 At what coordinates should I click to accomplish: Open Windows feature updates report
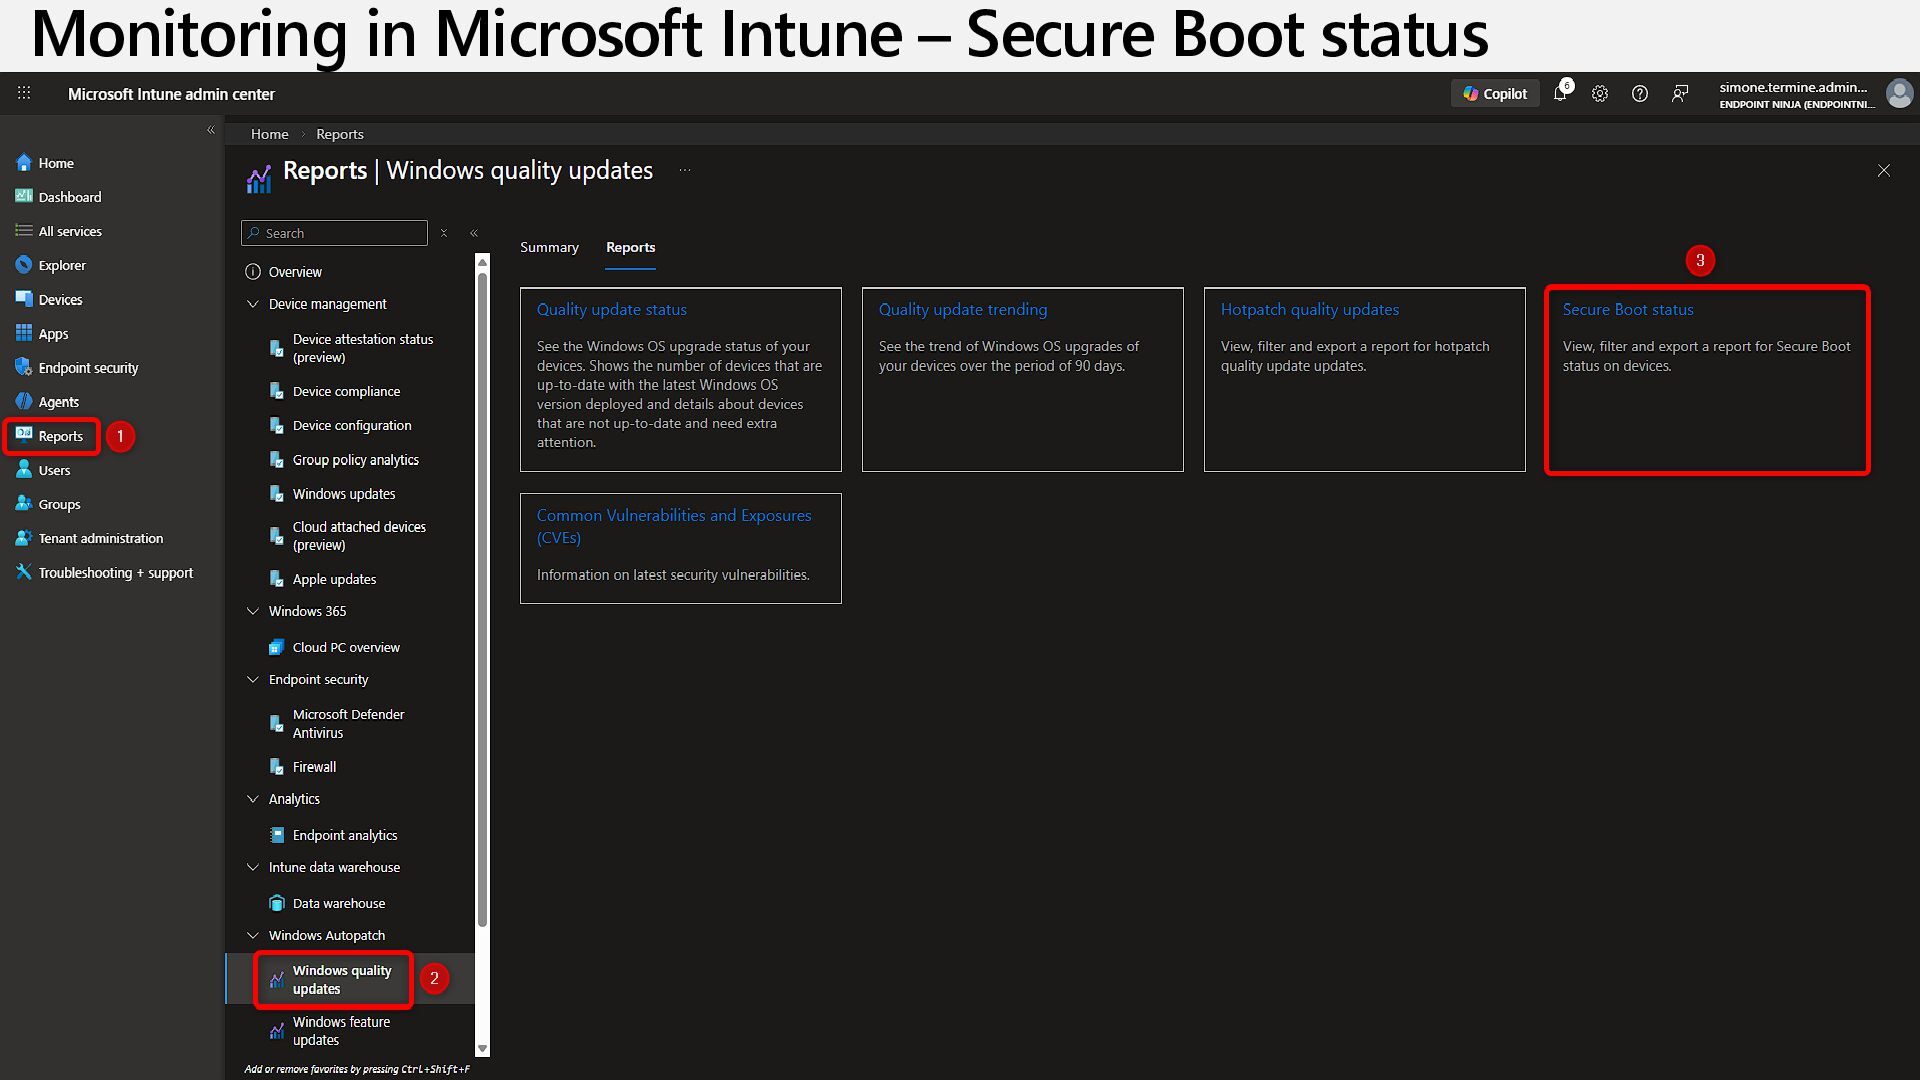tap(341, 1031)
